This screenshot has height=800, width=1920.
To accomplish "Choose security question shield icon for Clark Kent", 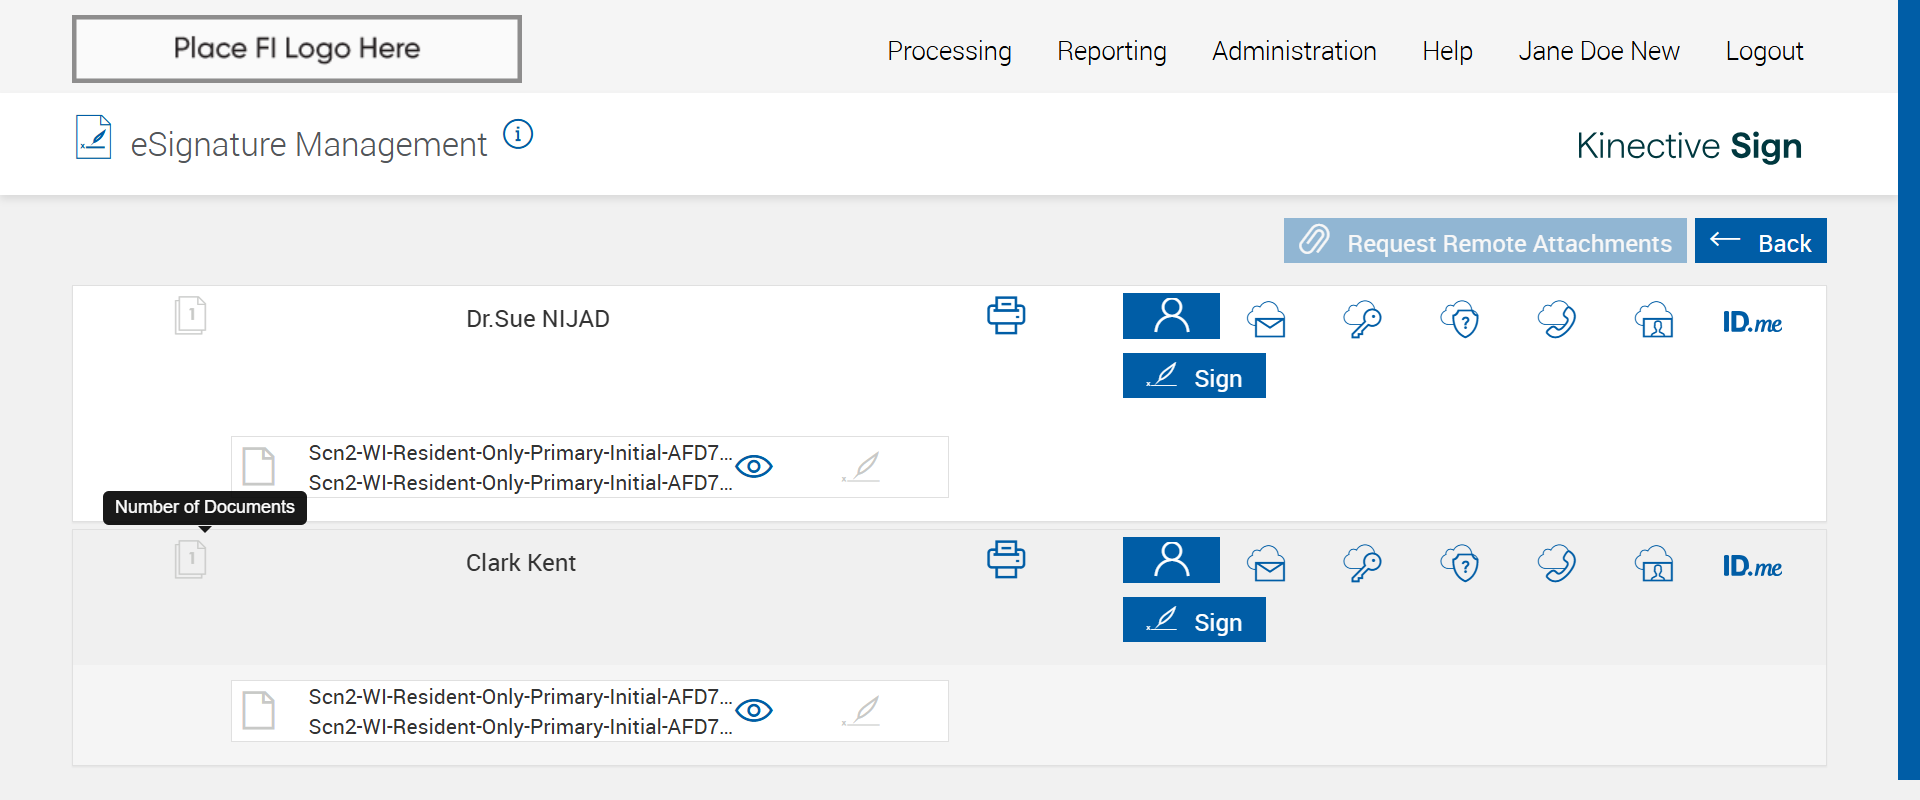I will click(1460, 564).
